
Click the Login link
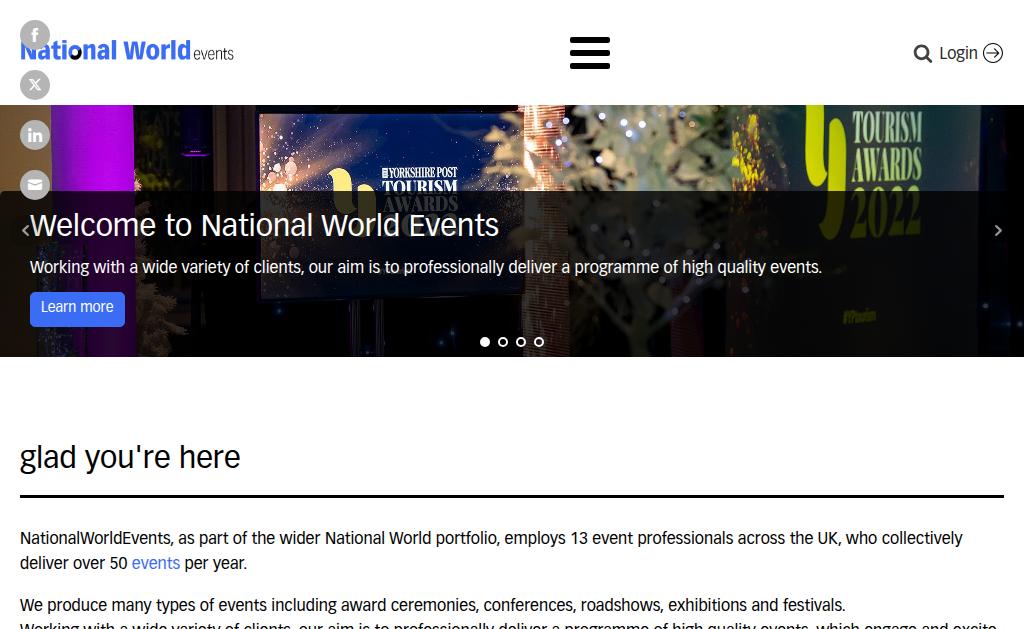958,53
